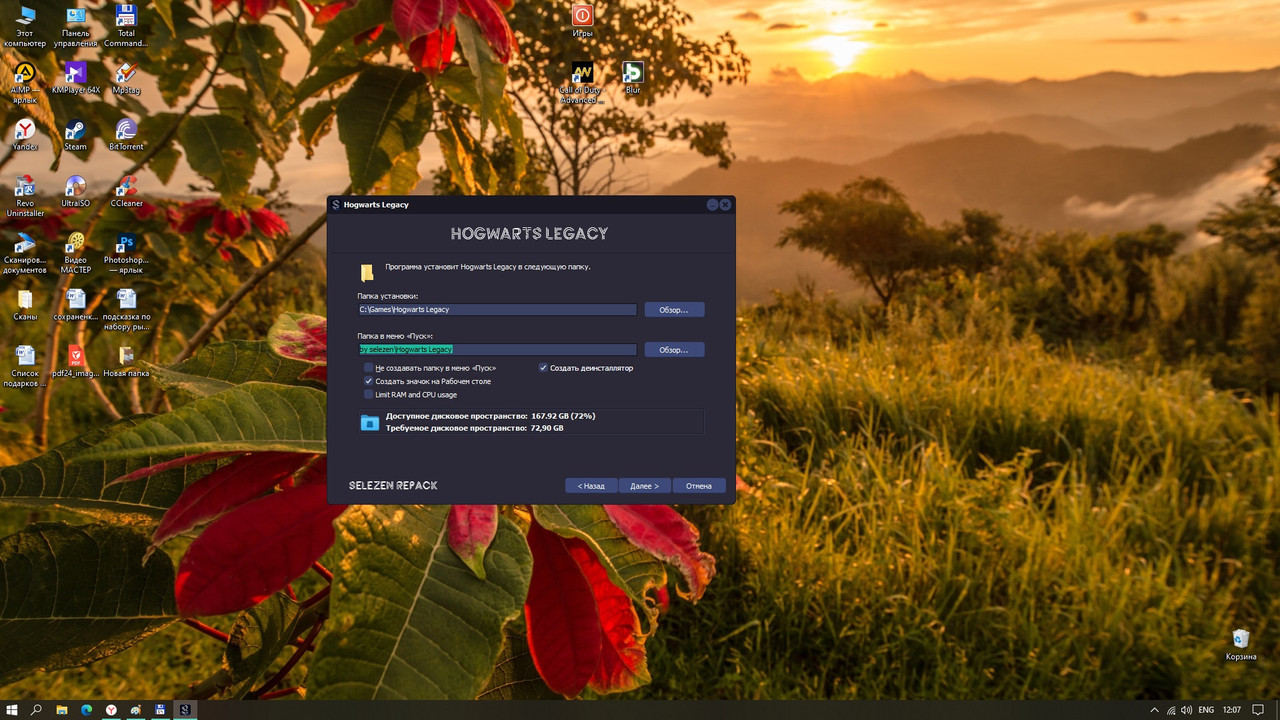1280x720 pixels.
Task: Open the Этот компьютер desktop icon
Action: pyautogui.click(x=25, y=26)
